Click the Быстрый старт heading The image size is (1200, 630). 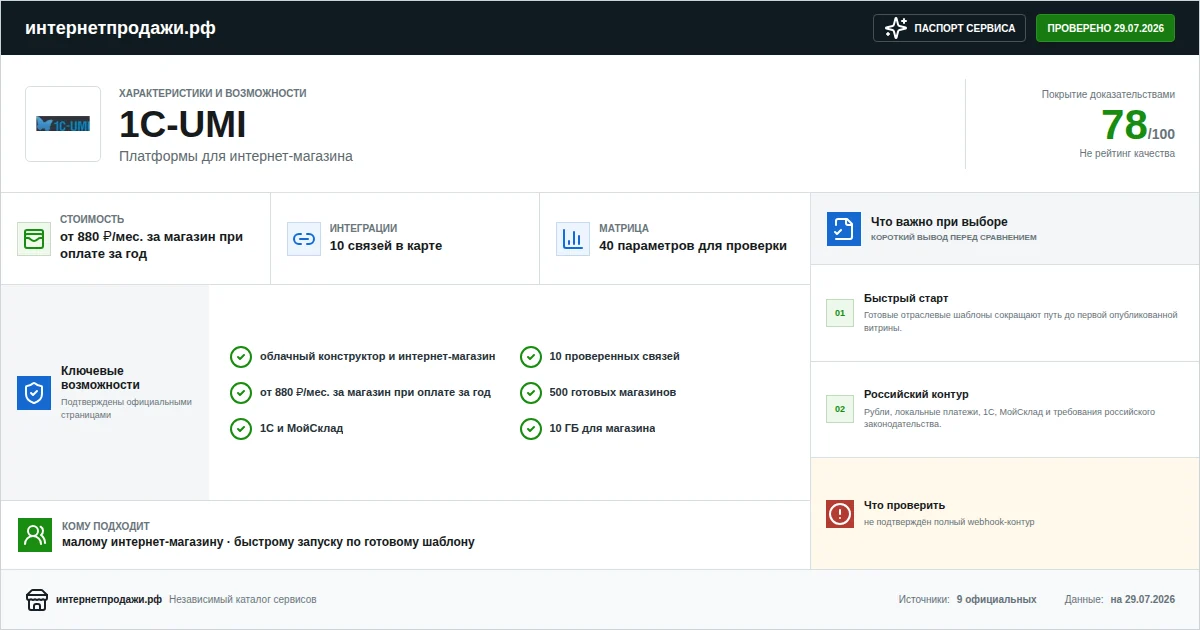point(906,298)
